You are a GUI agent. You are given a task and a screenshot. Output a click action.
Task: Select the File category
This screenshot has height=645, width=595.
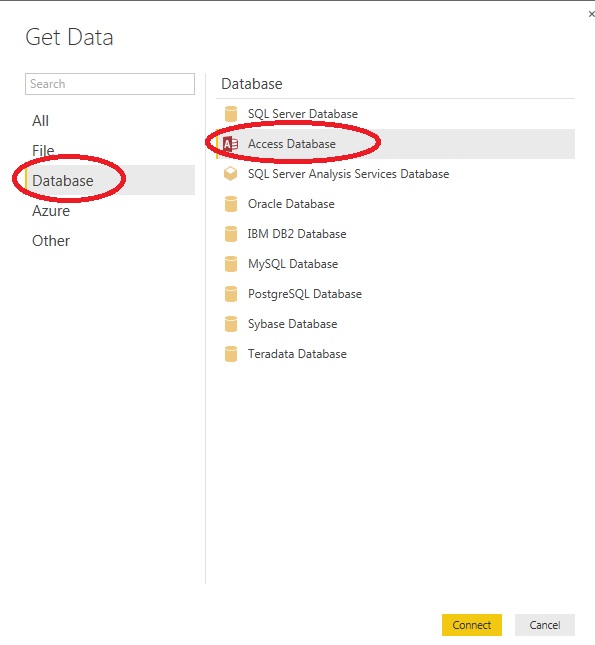click(x=43, y=151)
